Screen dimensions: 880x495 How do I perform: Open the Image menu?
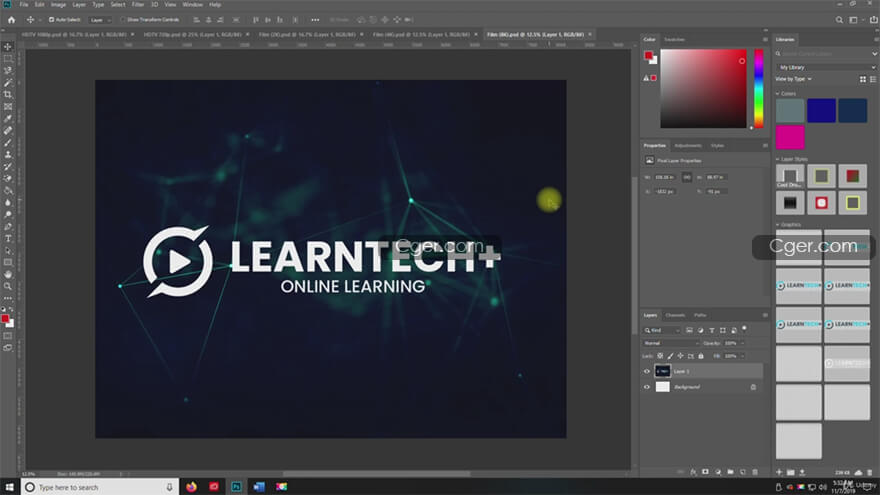click(58, 4)
